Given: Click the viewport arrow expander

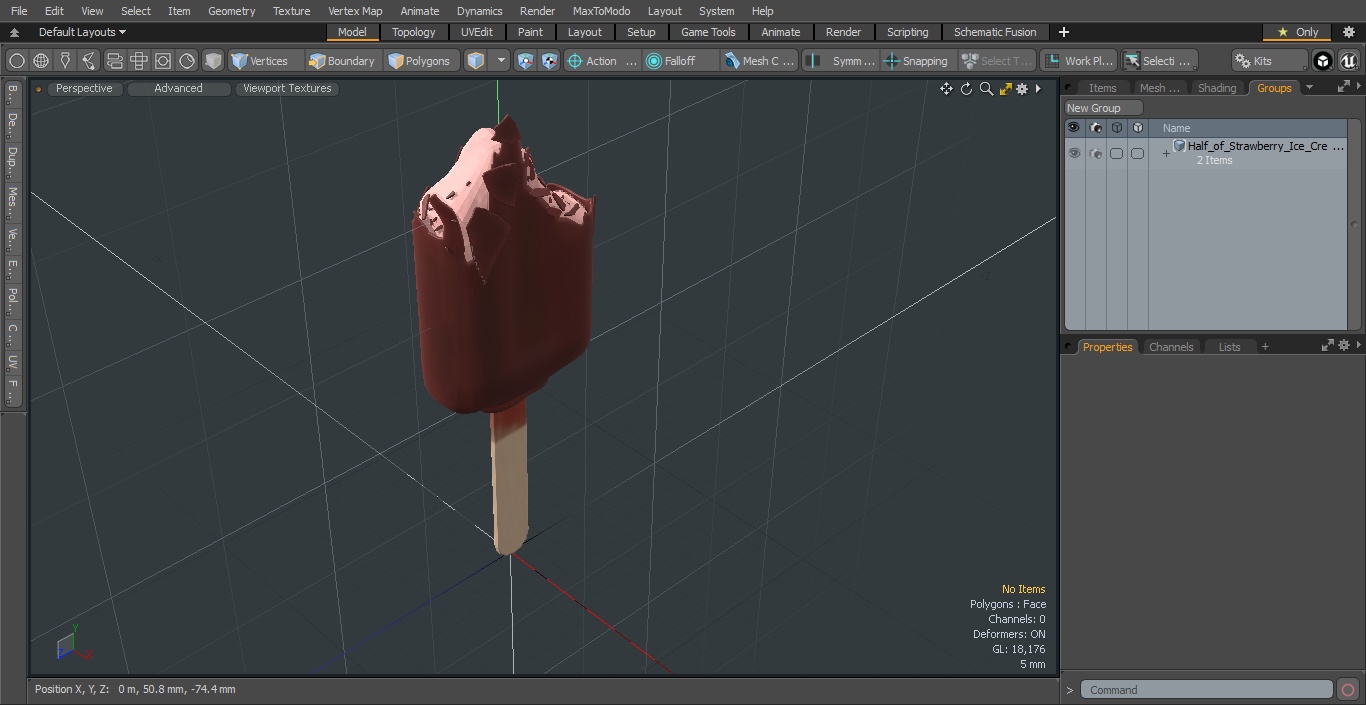Looking at the screenshot, I should (1038, 89).
